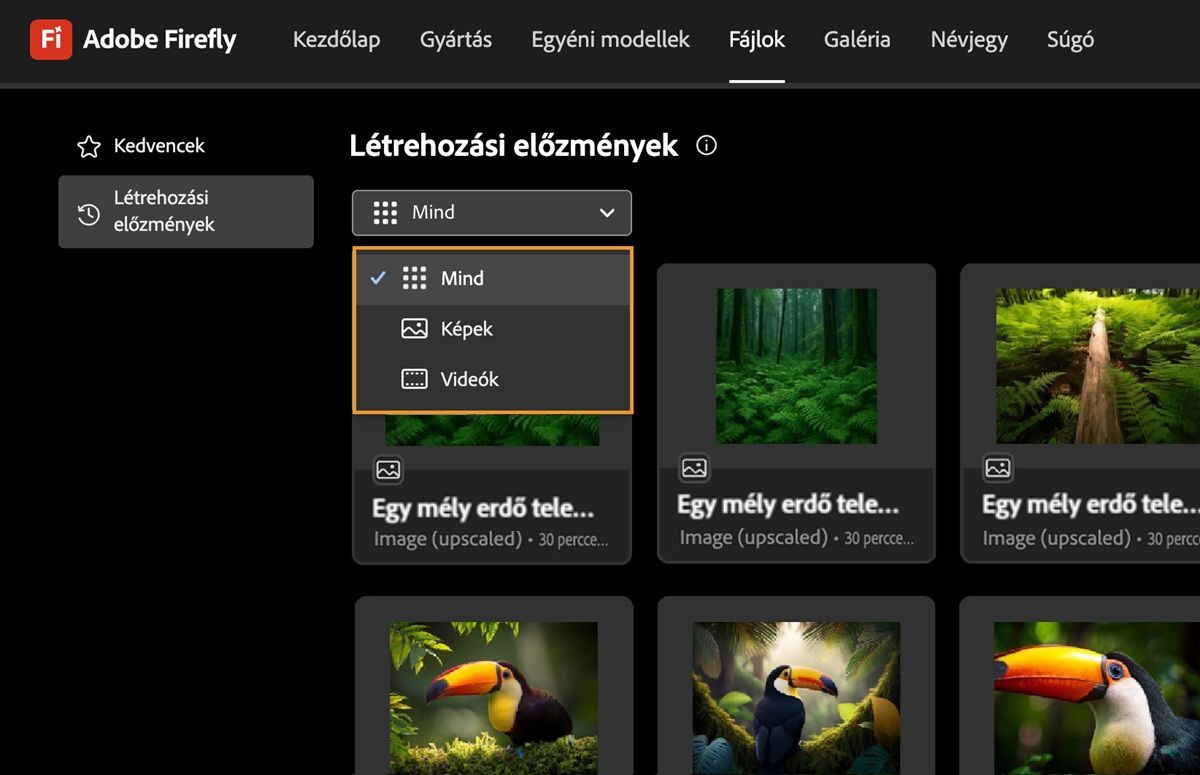Screen dimensions: 1200x775
Task: Open the Fájlok tab
Action: (757, 40)
